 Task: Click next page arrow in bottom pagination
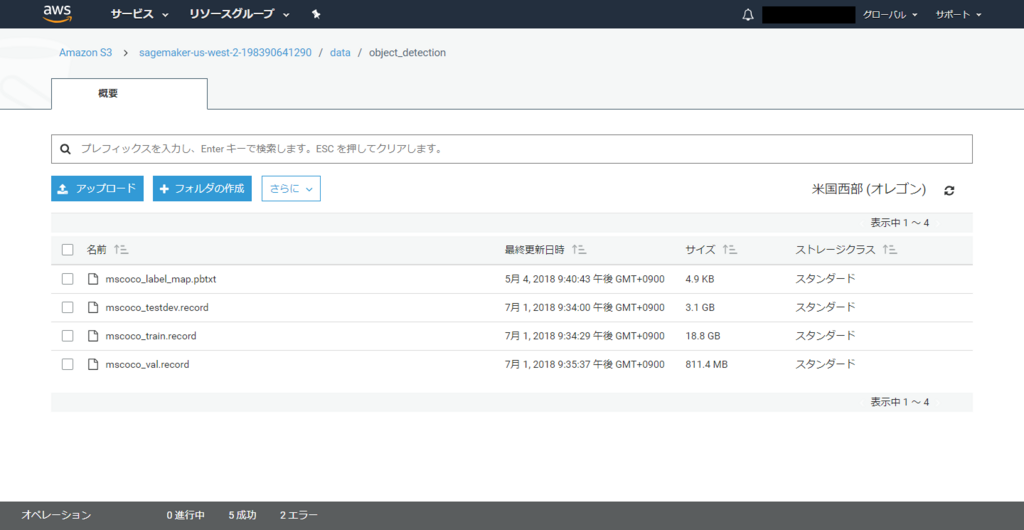[x=938, y=402]
